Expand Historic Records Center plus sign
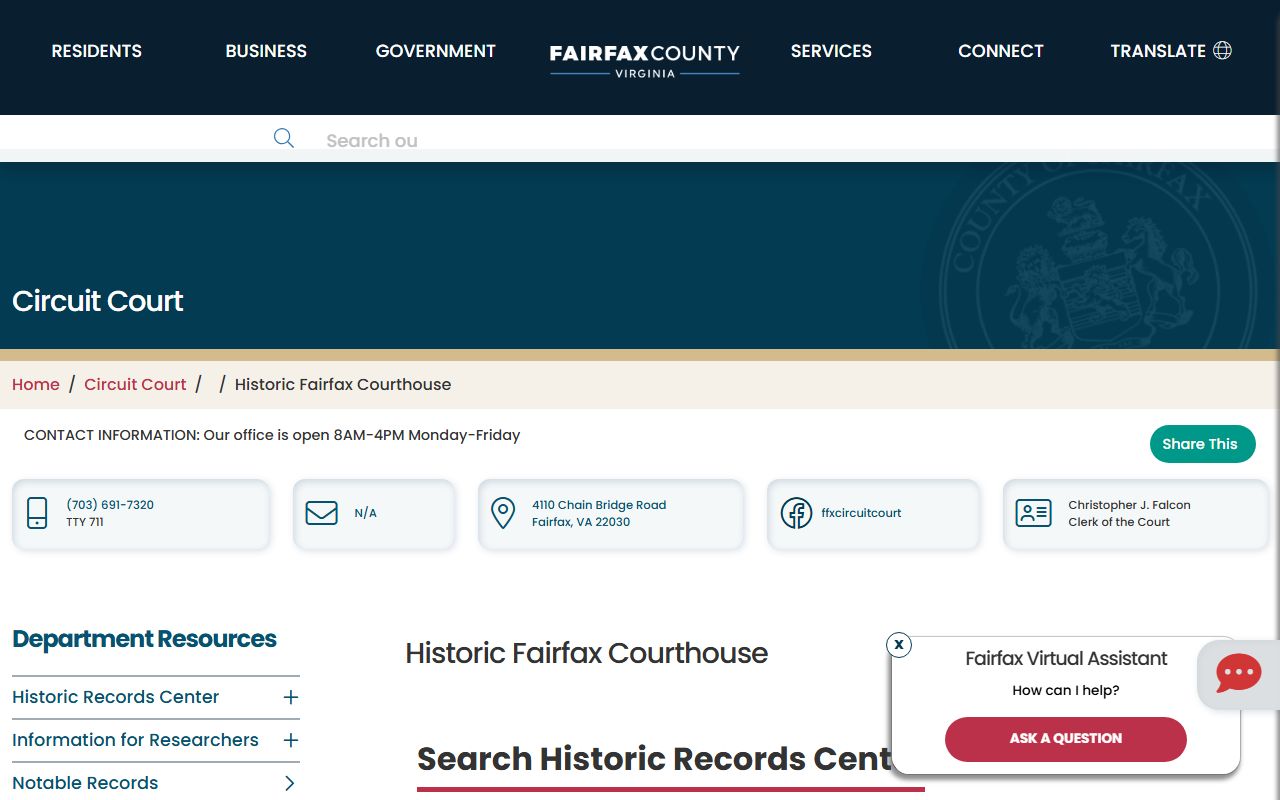 [291, 697]
